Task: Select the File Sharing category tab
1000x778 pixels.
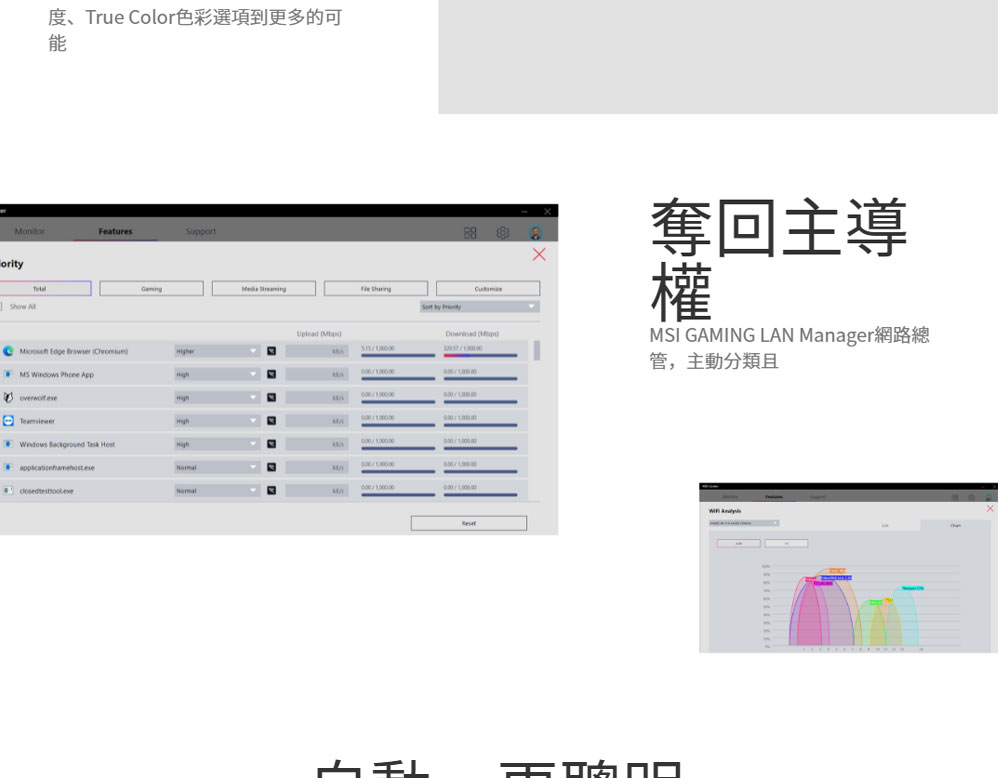Action: pos(376,289)
